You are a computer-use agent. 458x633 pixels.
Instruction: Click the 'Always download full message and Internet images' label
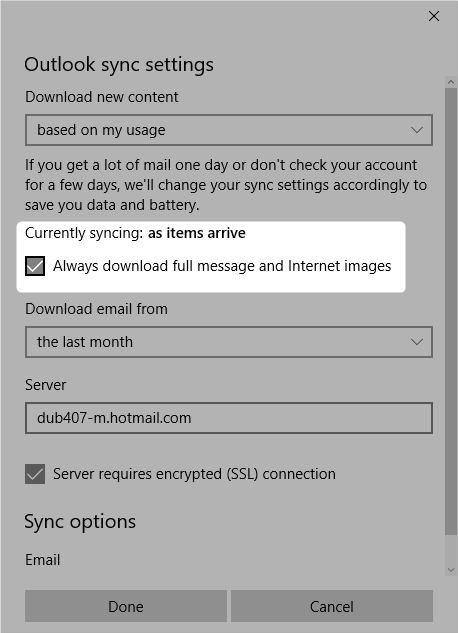tap(222, 266)
